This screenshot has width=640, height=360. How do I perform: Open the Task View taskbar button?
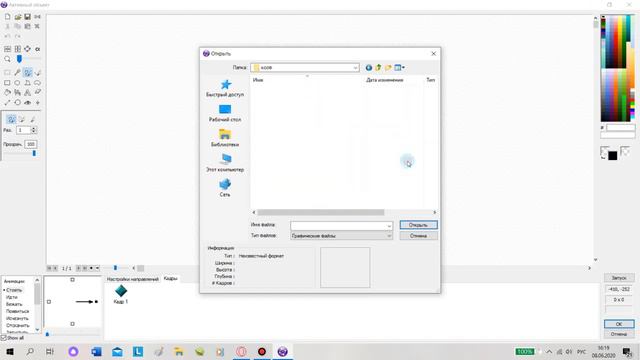coord(50,351)
